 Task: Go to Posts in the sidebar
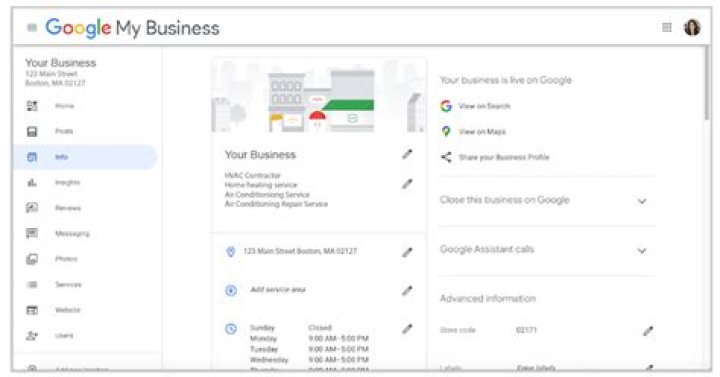click(x=64, y=131)
